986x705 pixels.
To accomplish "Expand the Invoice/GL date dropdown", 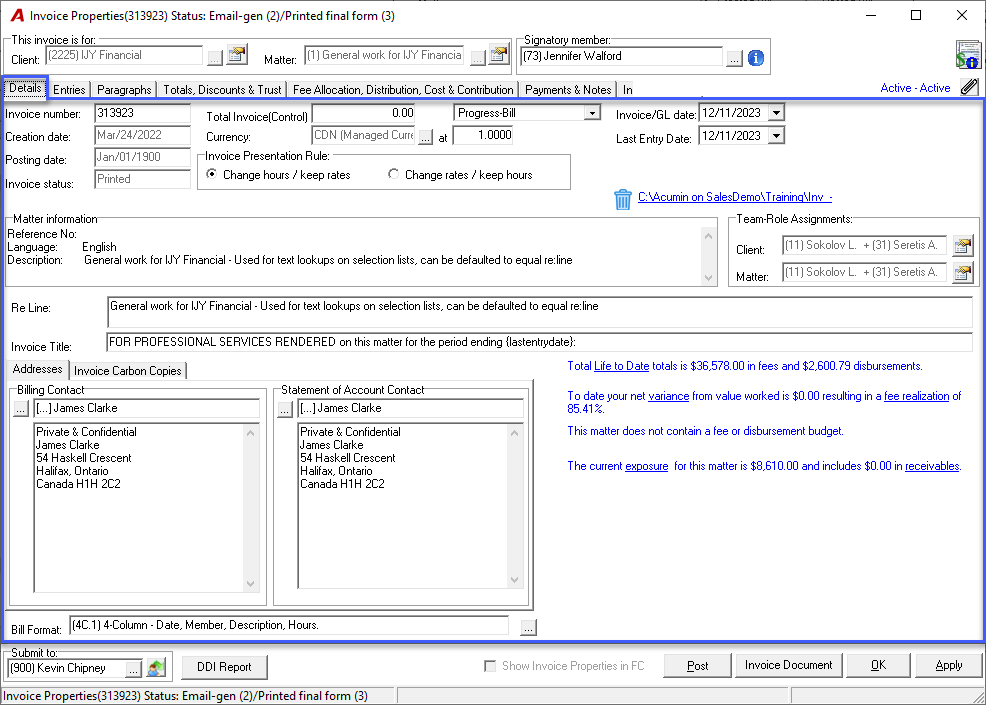I will (x=777, y=113).
